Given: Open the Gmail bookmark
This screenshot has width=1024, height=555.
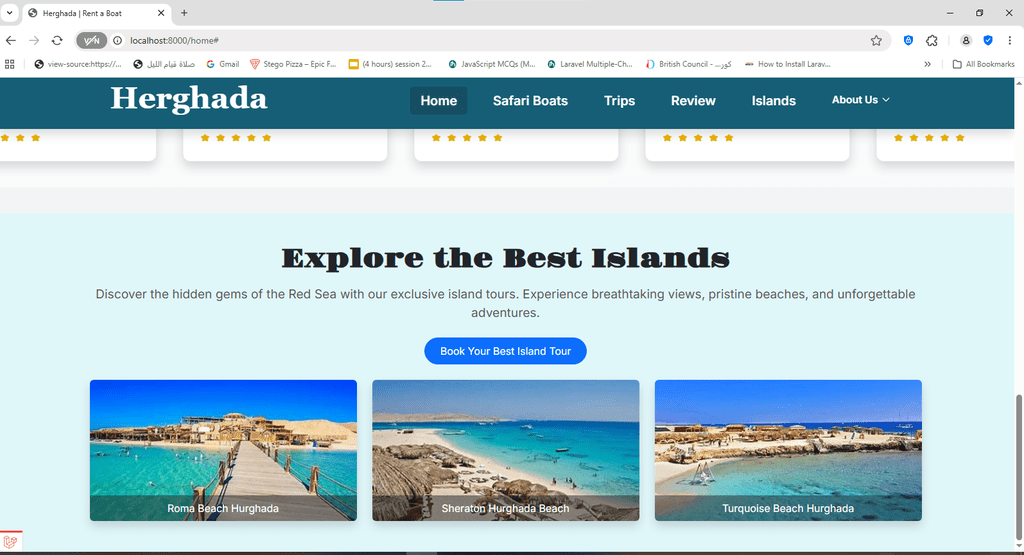Looking at the screenshot, I should [223, 64].
